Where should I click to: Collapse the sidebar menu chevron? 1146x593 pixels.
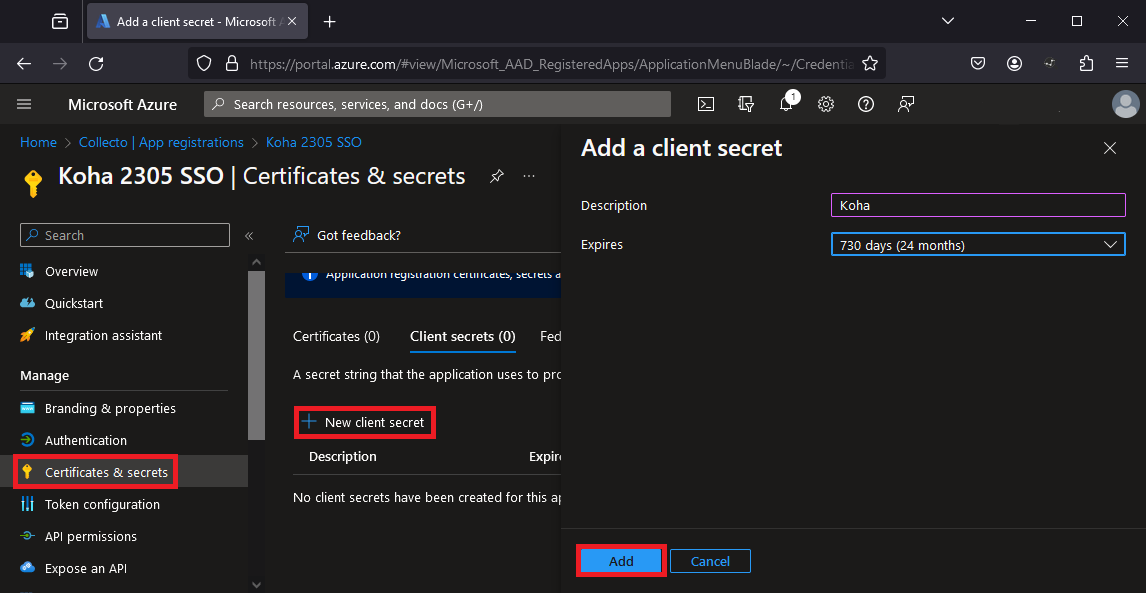tap(248, 235)
